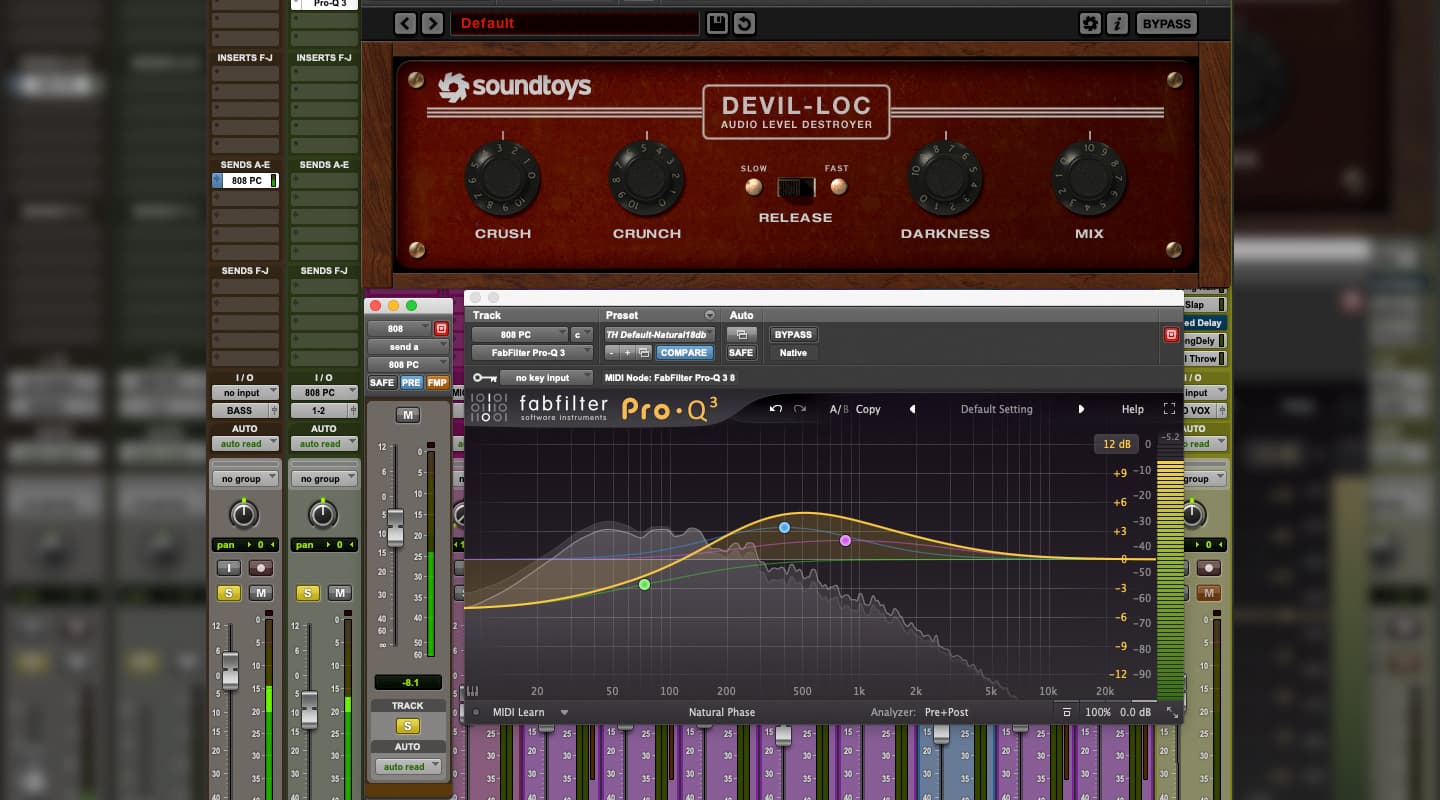Open the plugin automation enable window icon
Image resolution: width=1440 pixels, height=800 pixels.
click(741, 335)
